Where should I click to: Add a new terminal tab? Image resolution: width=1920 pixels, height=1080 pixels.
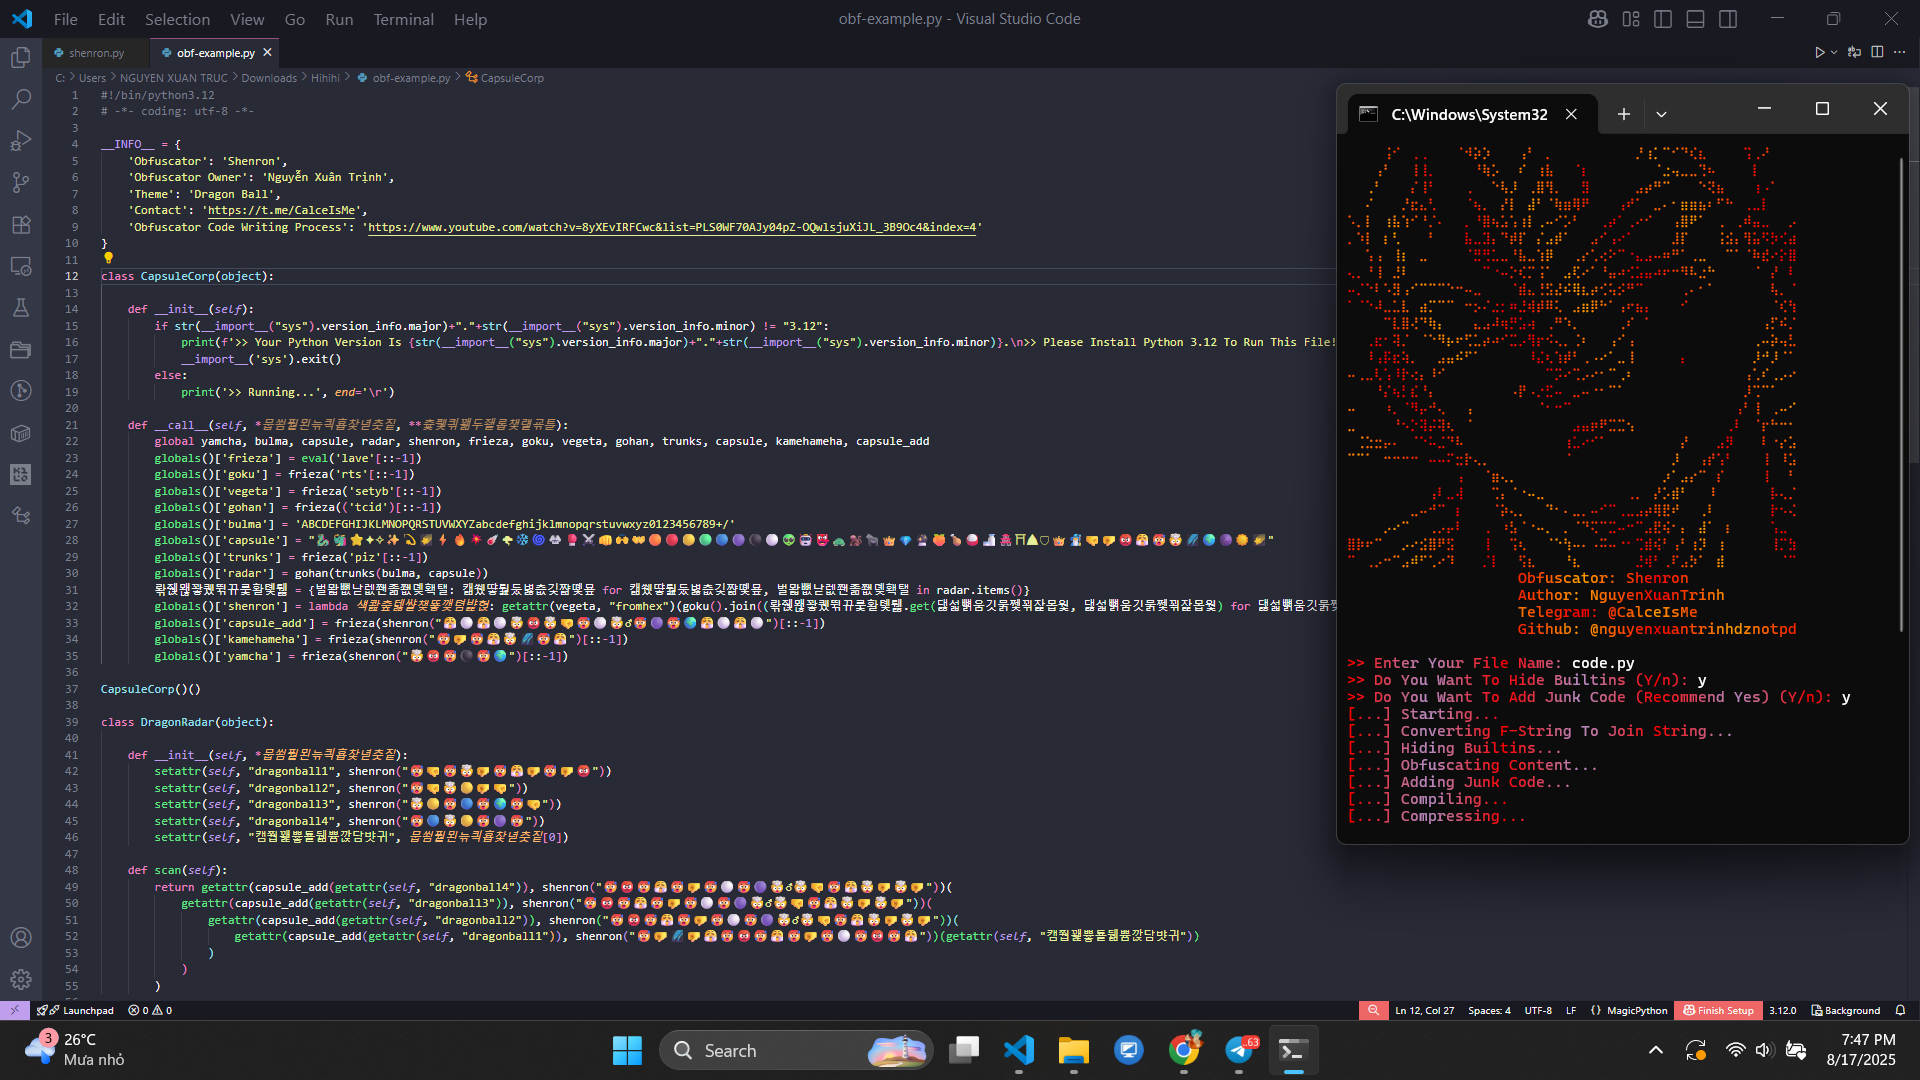[1623, 114]
